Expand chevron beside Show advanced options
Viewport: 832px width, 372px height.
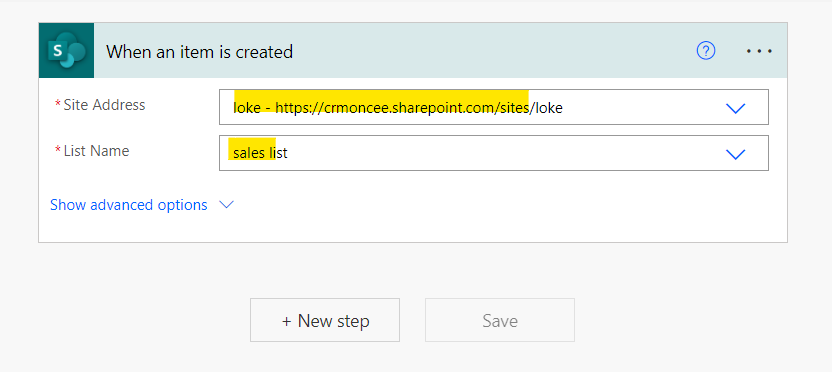227,205
